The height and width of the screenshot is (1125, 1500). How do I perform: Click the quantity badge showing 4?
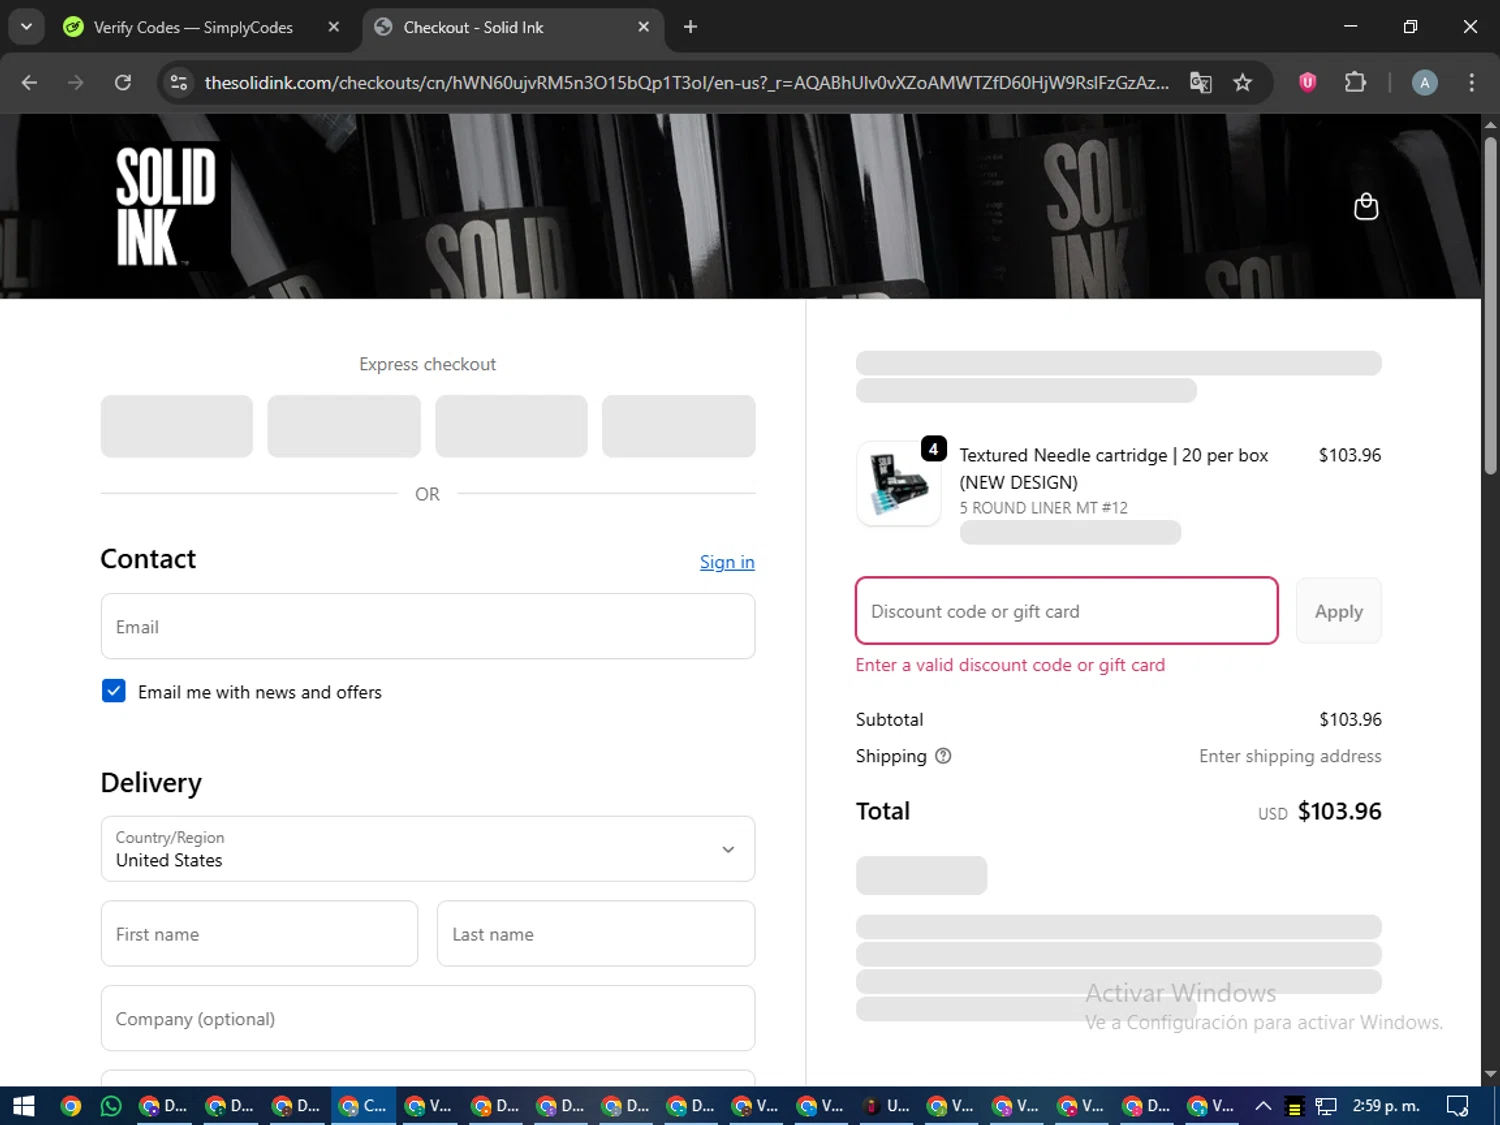point(933,449)
